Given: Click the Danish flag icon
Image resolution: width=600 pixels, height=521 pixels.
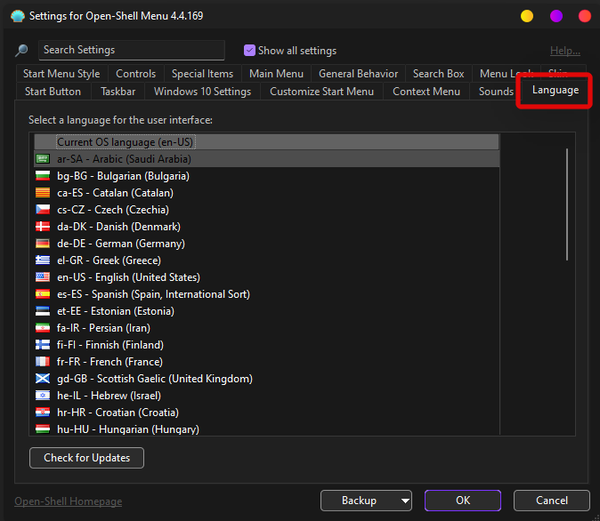Looking at the screenshot, I should pos(43,227).
